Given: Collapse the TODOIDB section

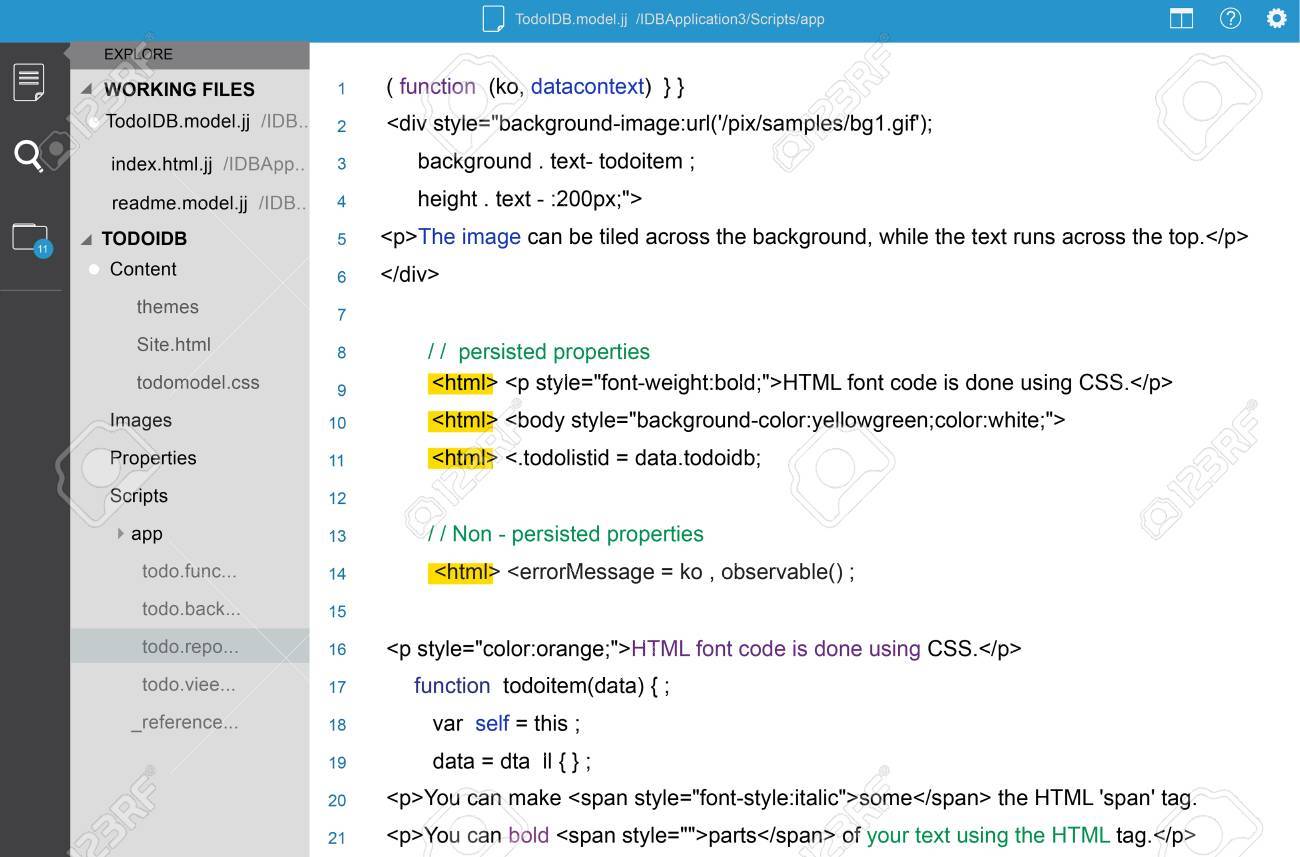Looking at the screenshot, I should [x=86, y=239].
